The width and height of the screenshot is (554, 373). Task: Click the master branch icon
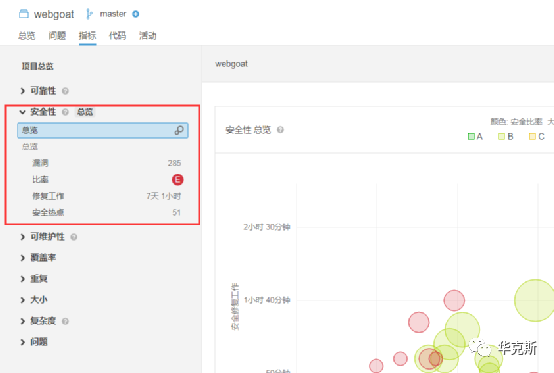point(89,14)
